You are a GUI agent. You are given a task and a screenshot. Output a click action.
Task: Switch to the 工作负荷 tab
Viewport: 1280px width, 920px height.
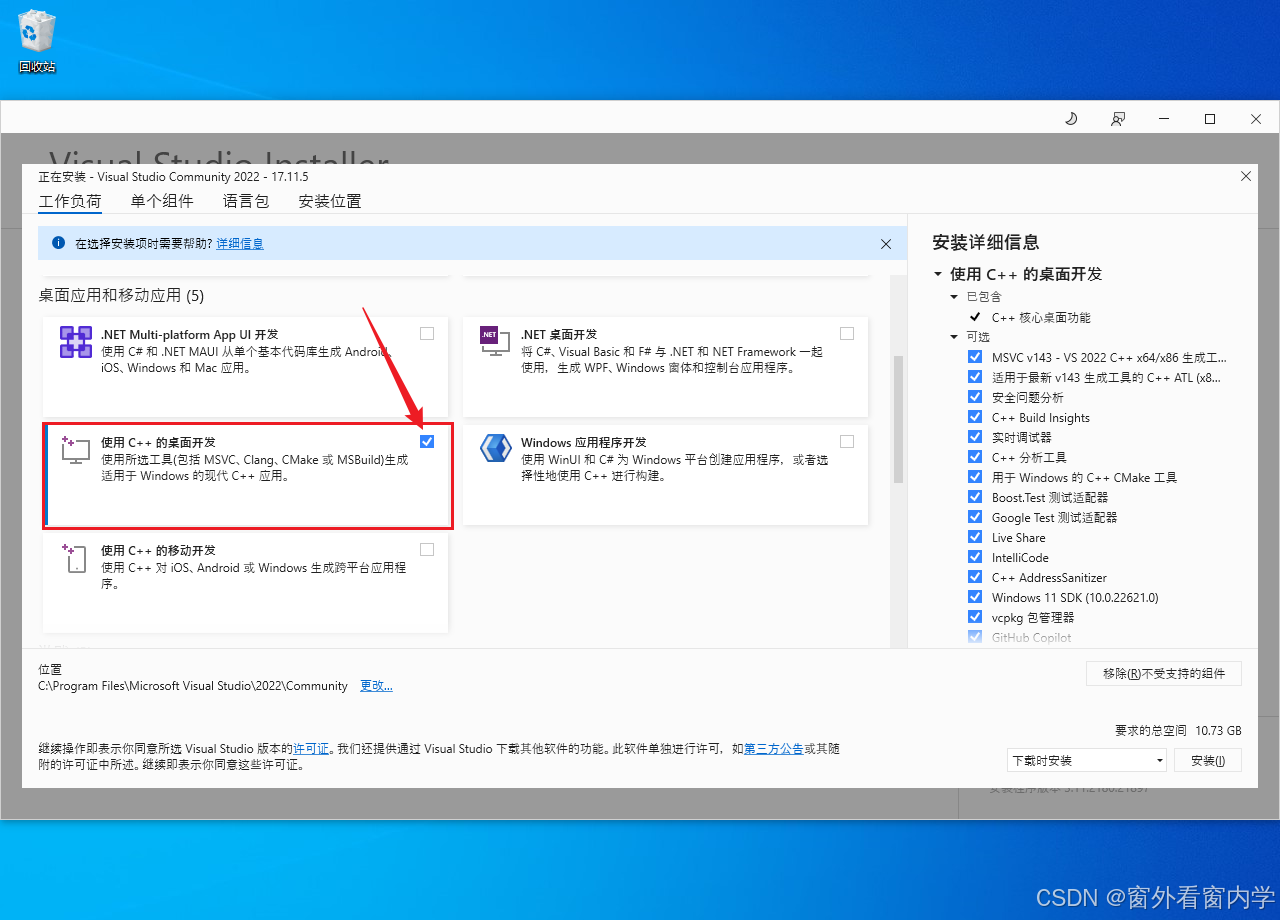click(x=70, y=201)
